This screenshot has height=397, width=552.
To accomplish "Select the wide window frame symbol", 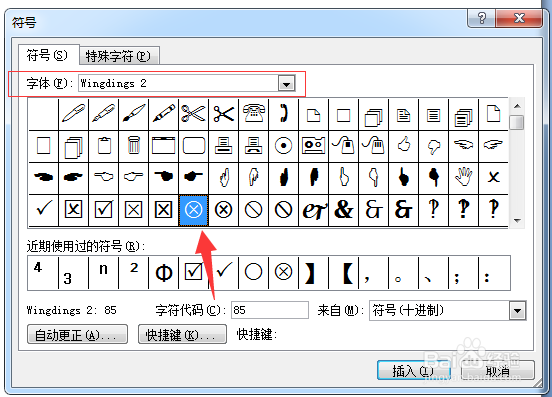I will [x=163, y=146].
